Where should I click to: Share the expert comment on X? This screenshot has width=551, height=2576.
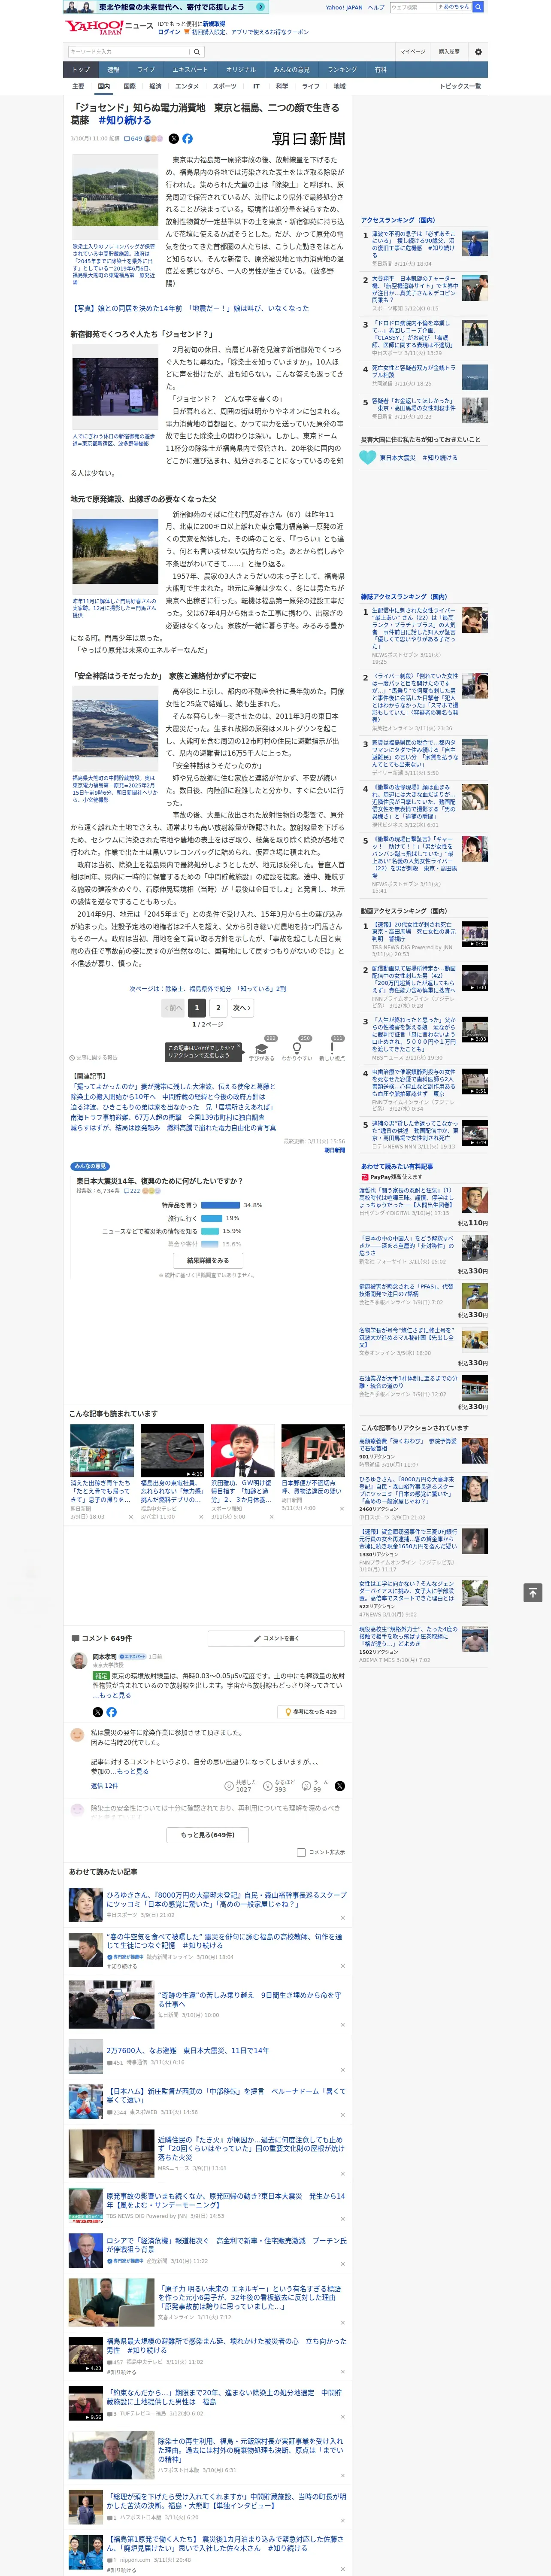click(x=98, y=1712)
